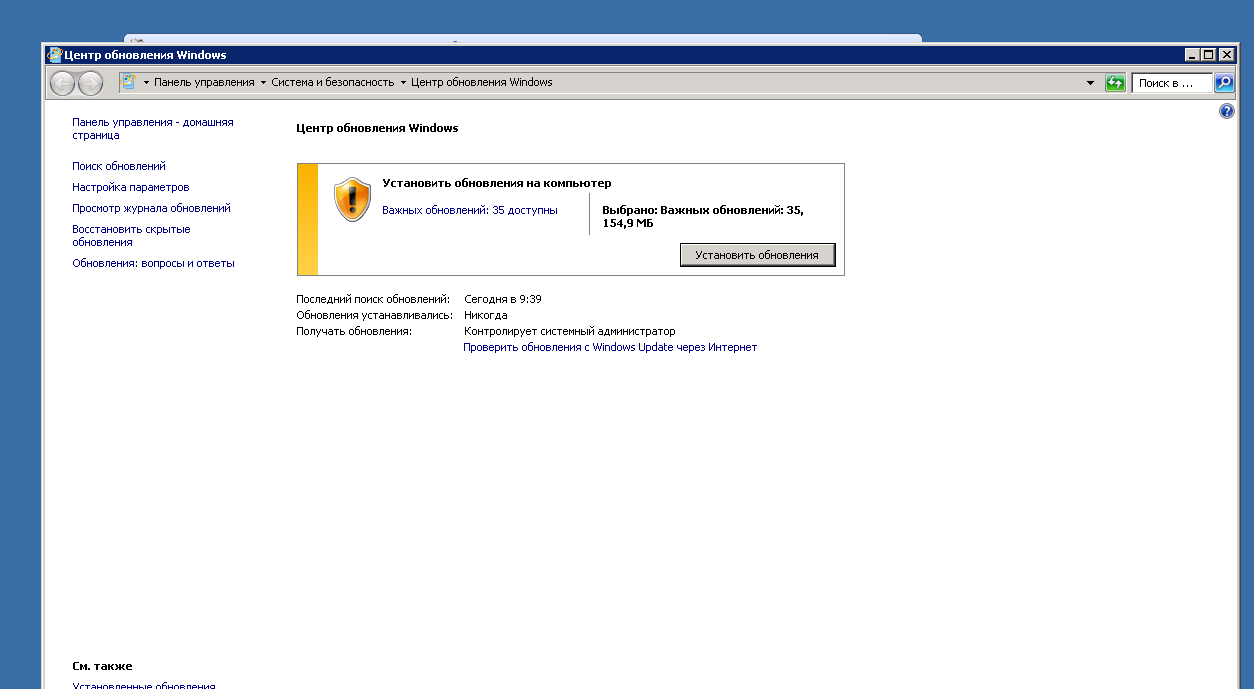Click the Центр обновления Windows page heading

[x=378, y=128]
